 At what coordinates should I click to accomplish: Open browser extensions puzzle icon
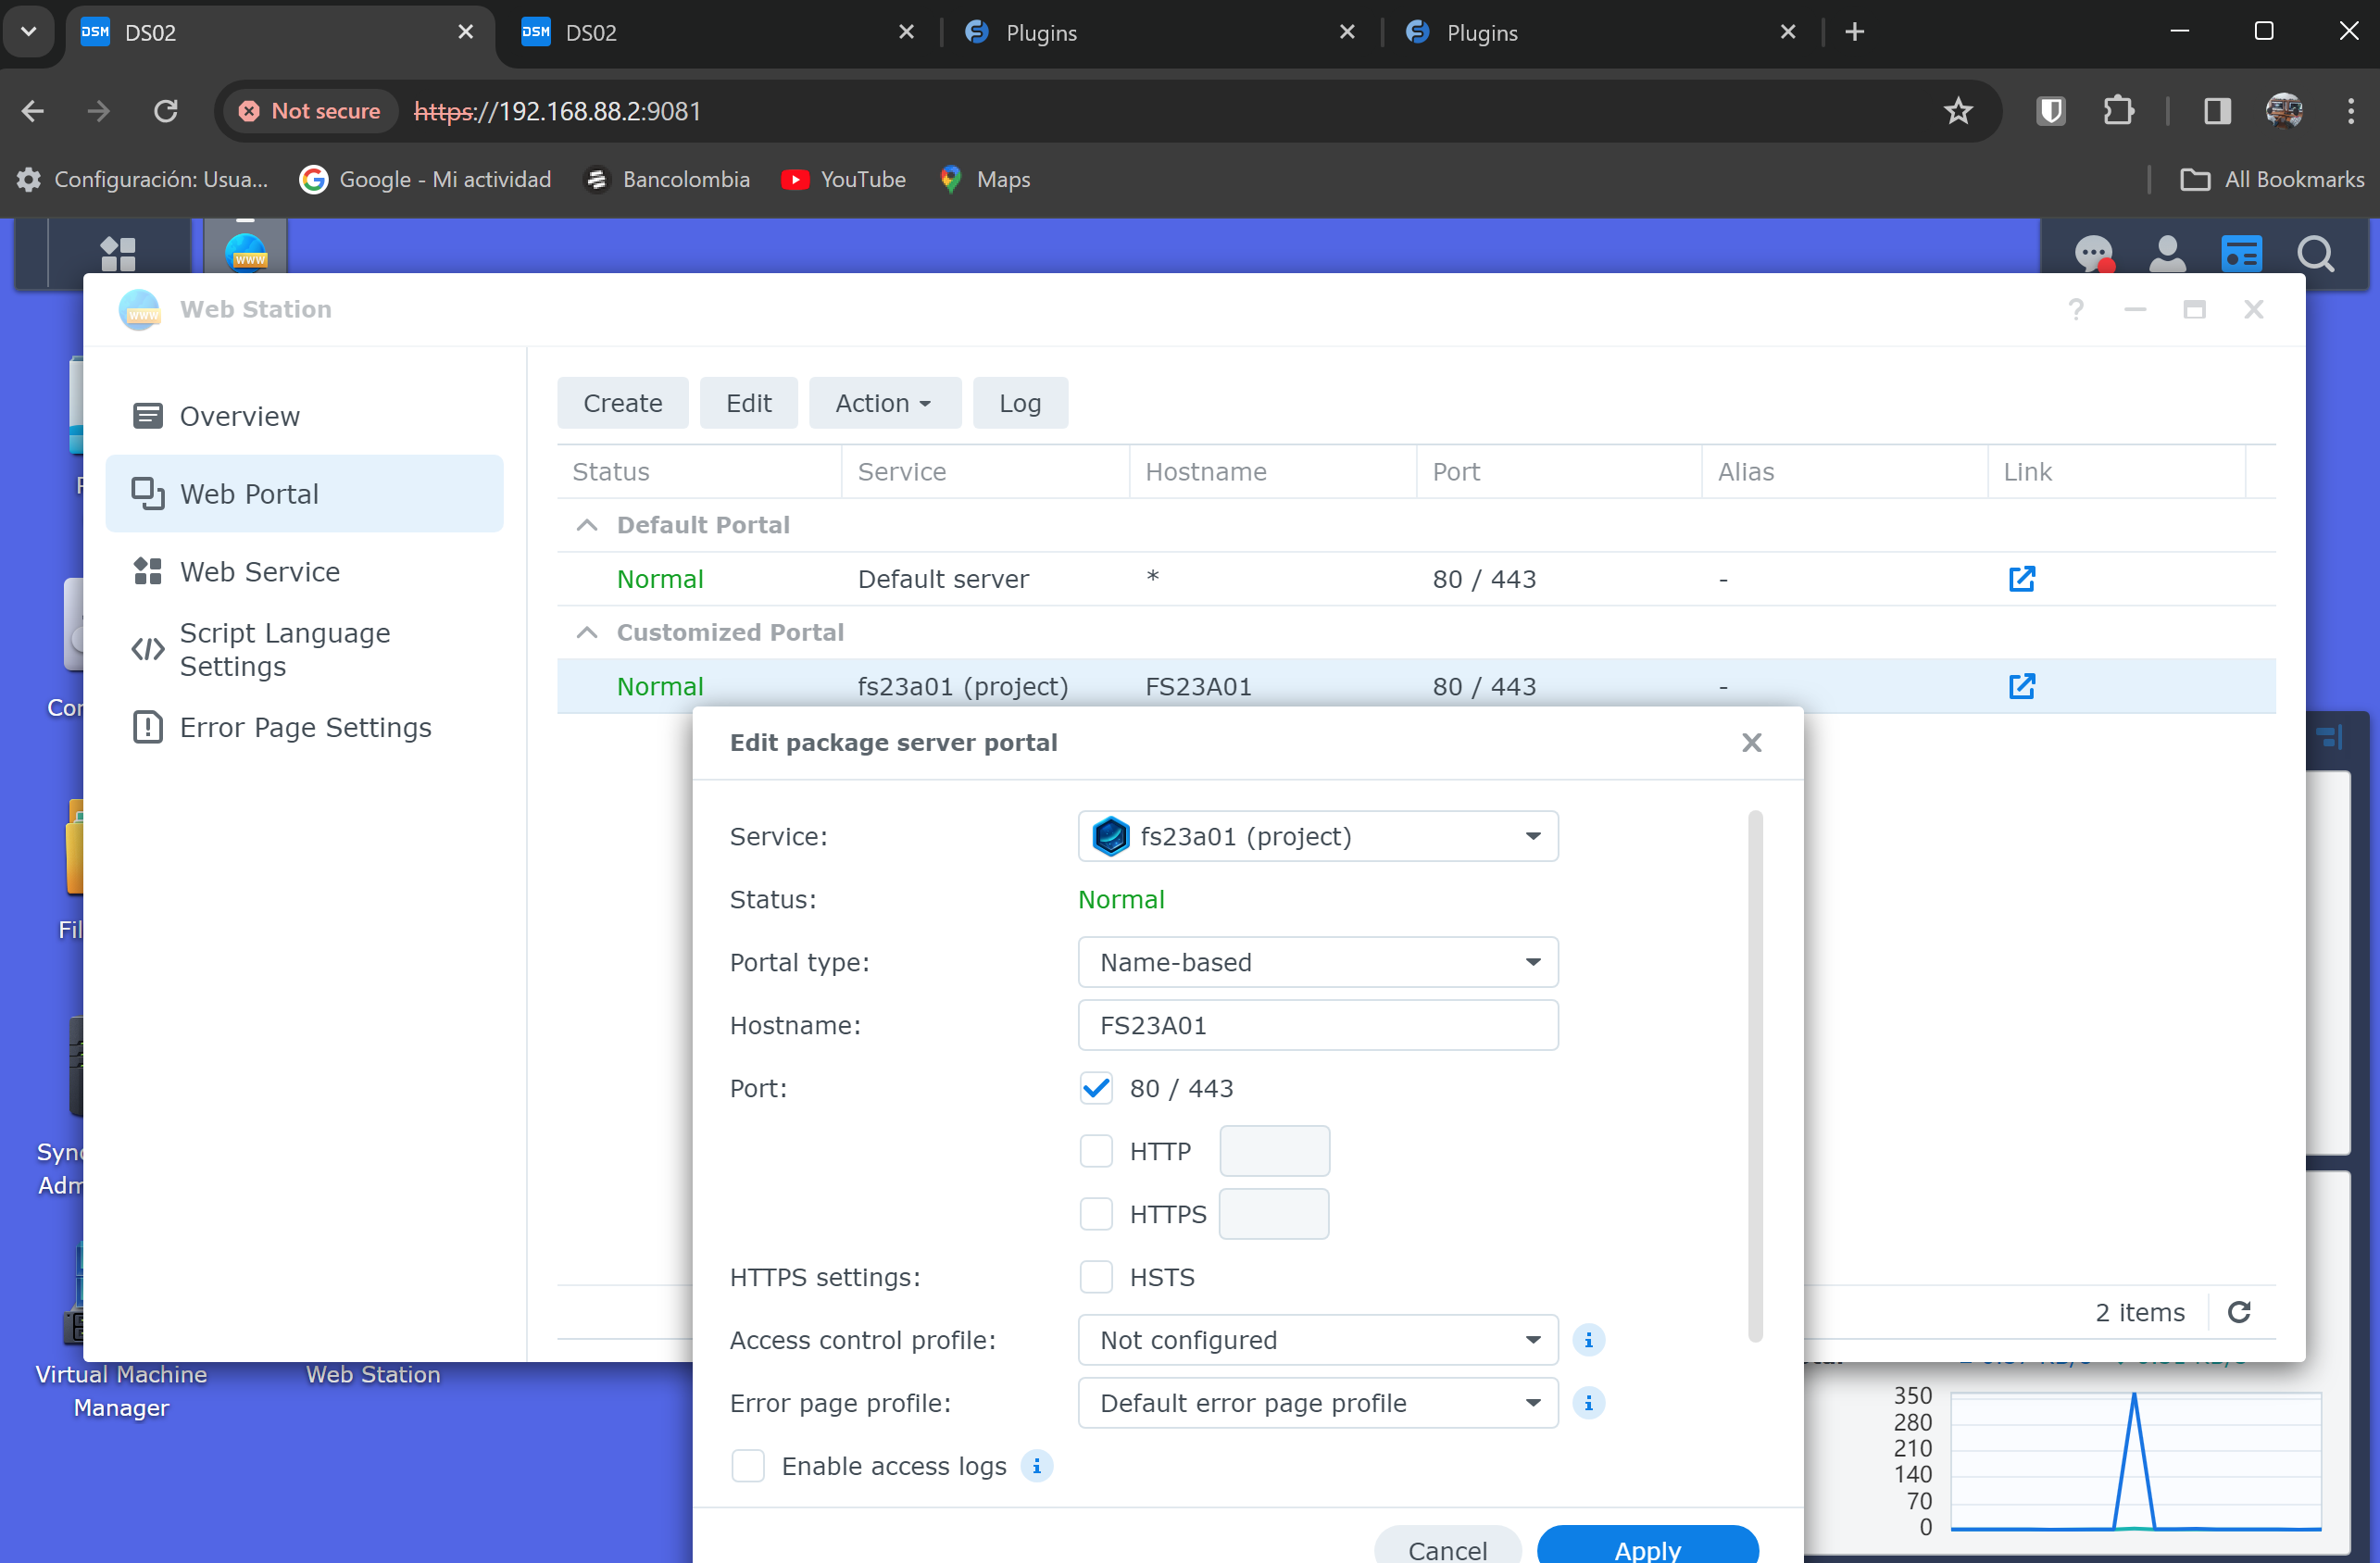point(2119,111)
